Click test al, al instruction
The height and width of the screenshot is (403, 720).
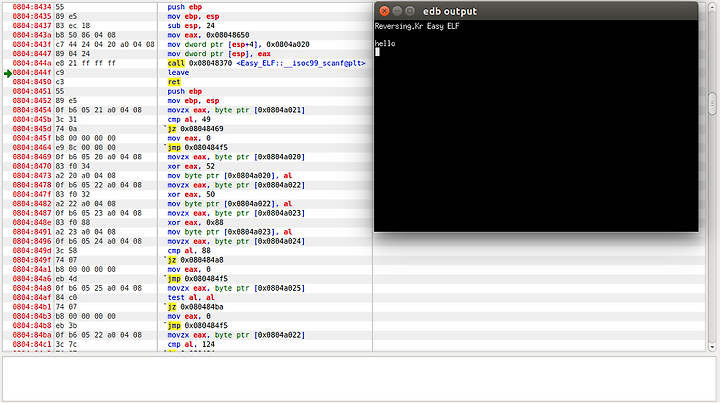191,297
